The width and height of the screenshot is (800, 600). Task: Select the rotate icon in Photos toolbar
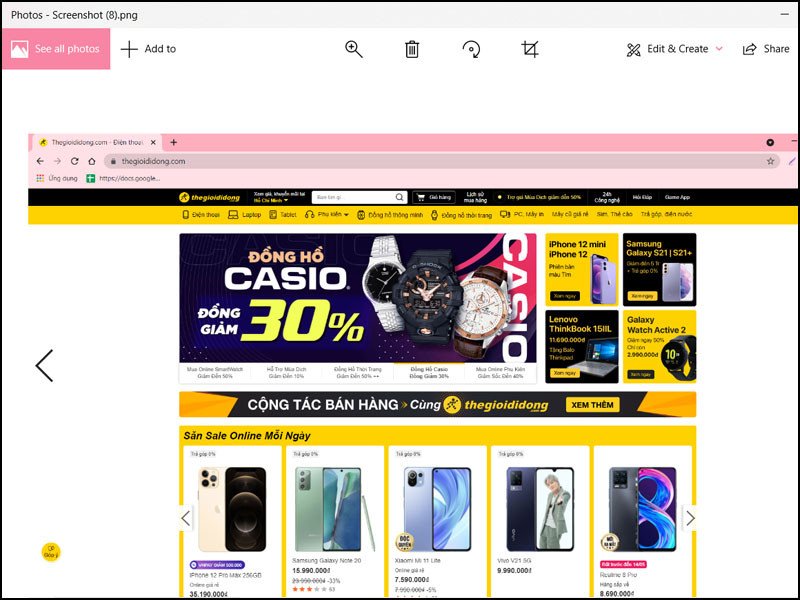[473, 48]
